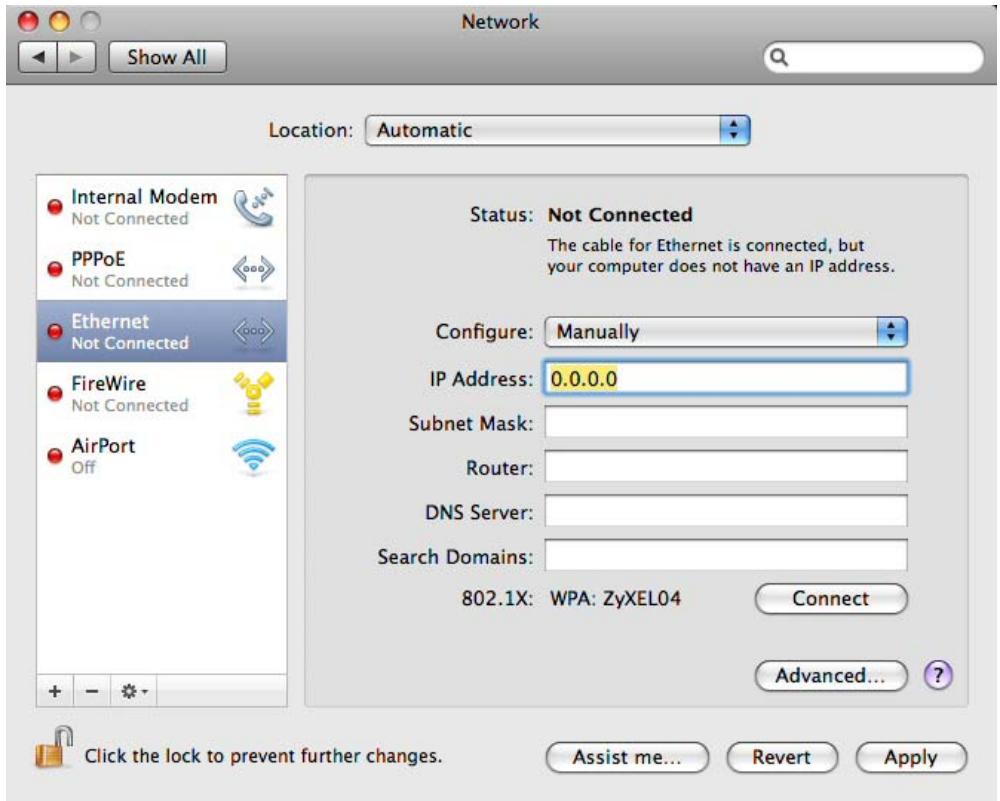Click the red status dot beside FireWire
Screen dimensions: 1000x801
click(x=55, y=393)
